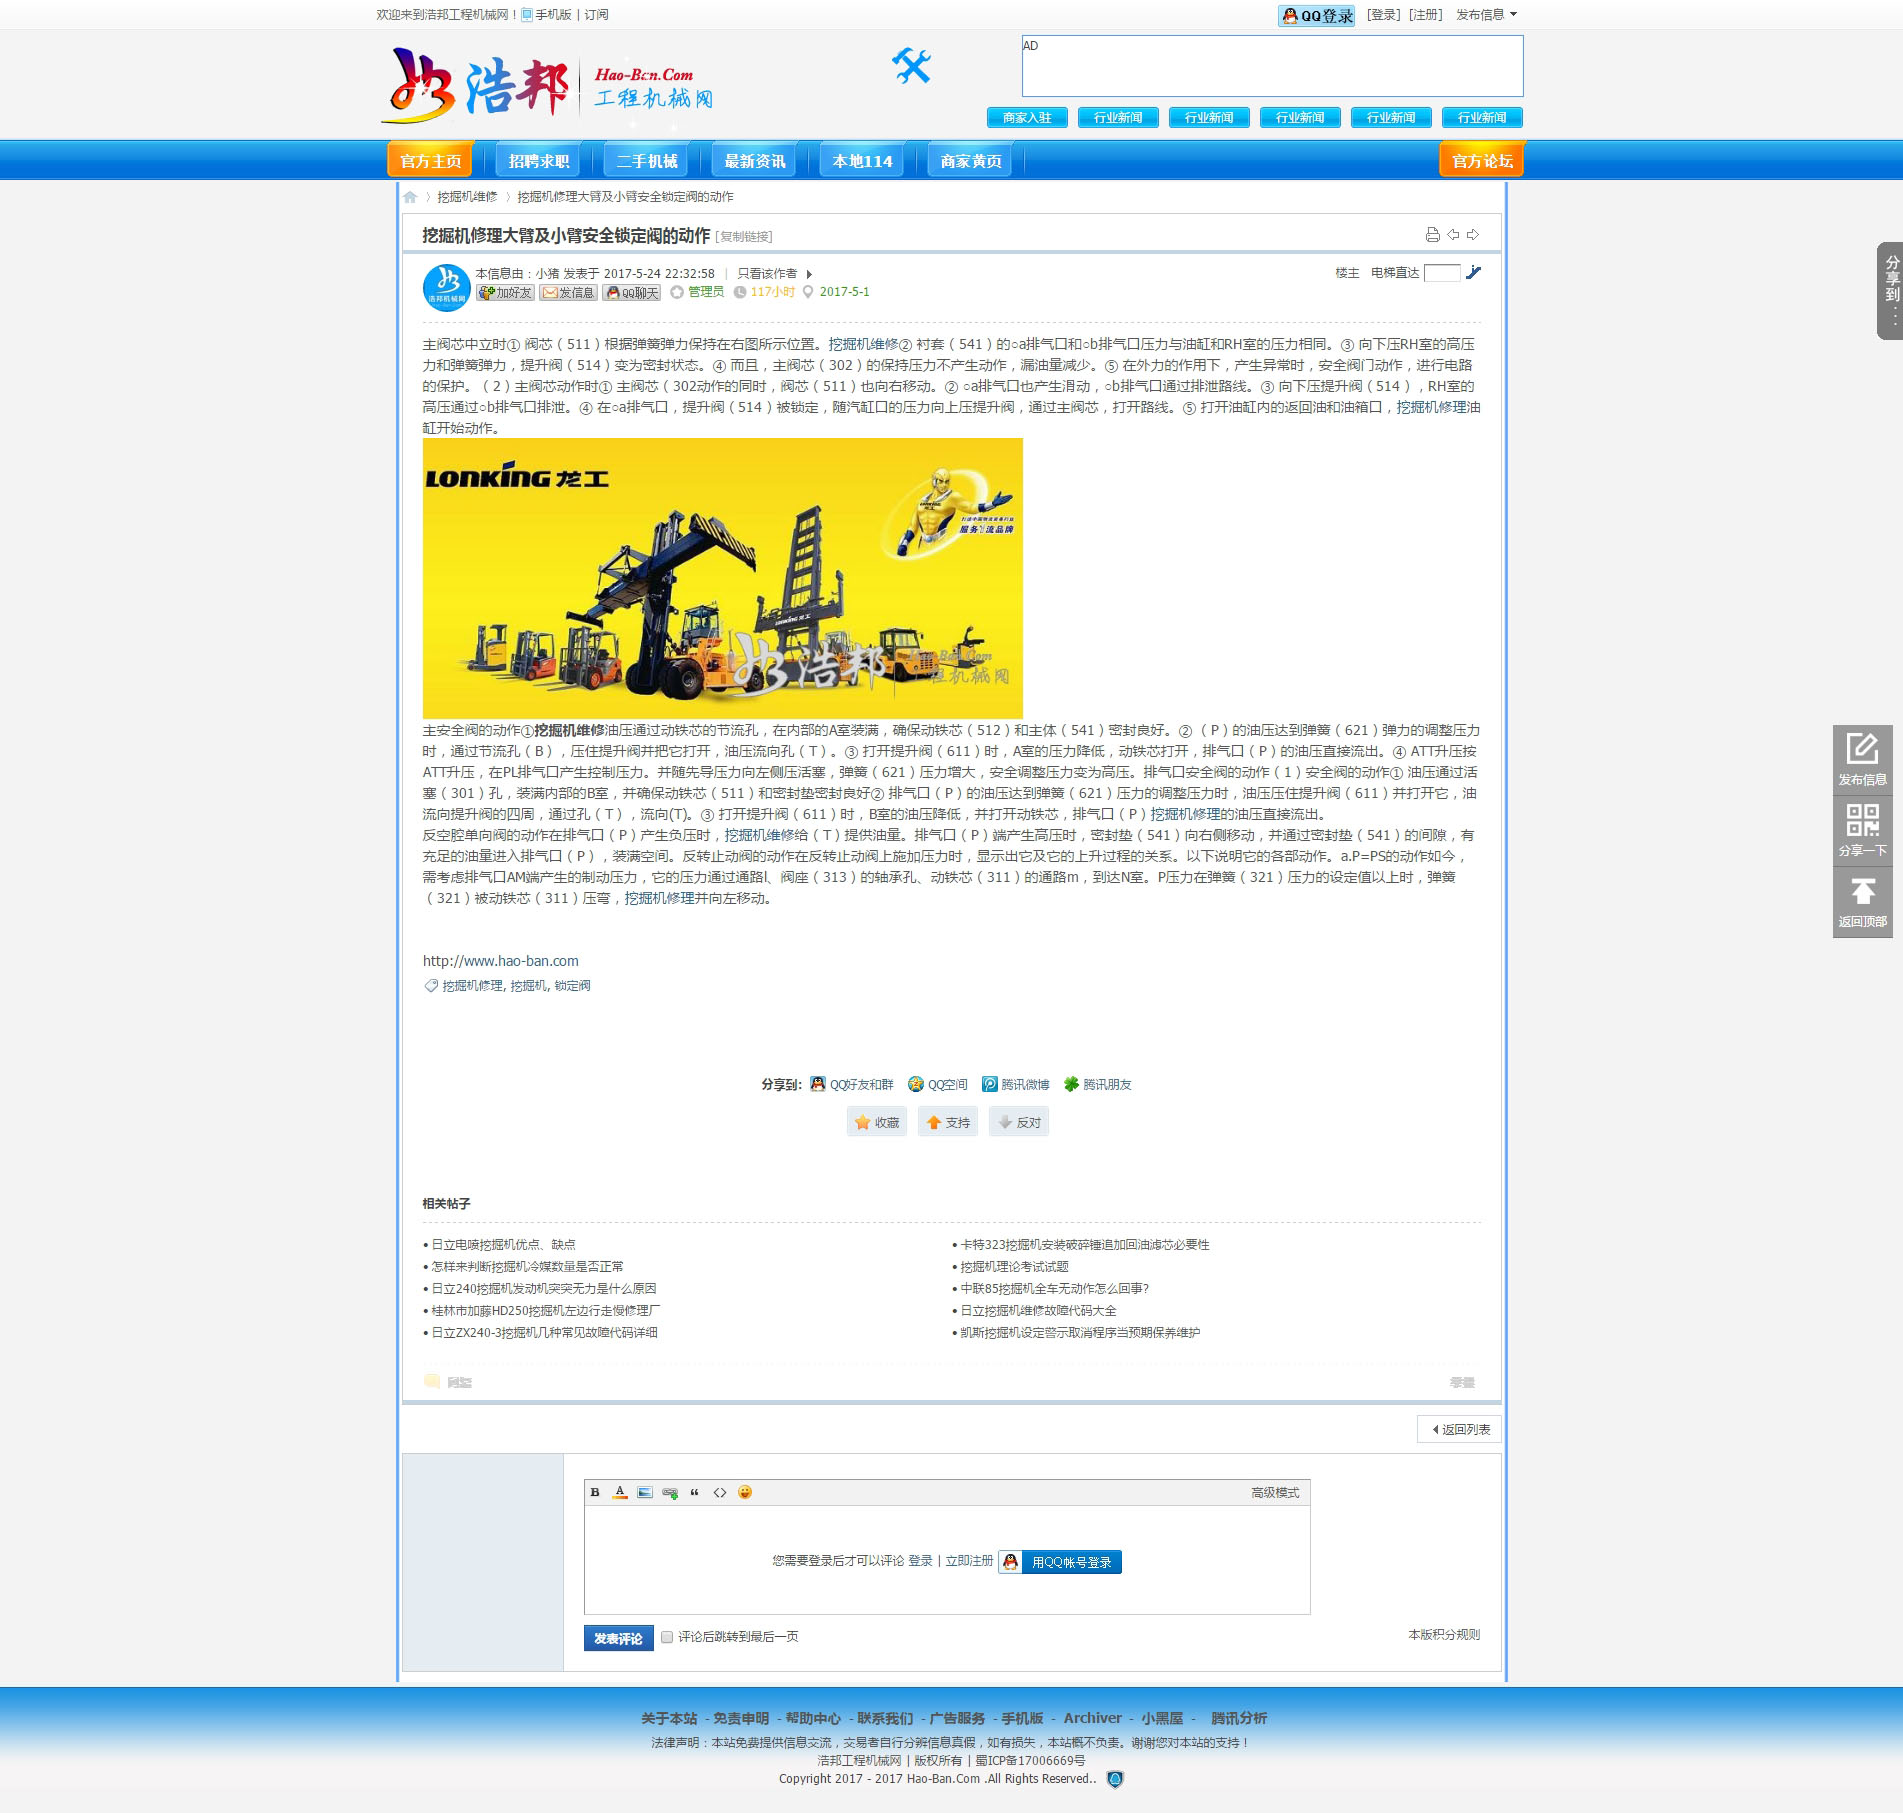
Task: Click the 发表评论 submit button
Action: coord(618,1638)
